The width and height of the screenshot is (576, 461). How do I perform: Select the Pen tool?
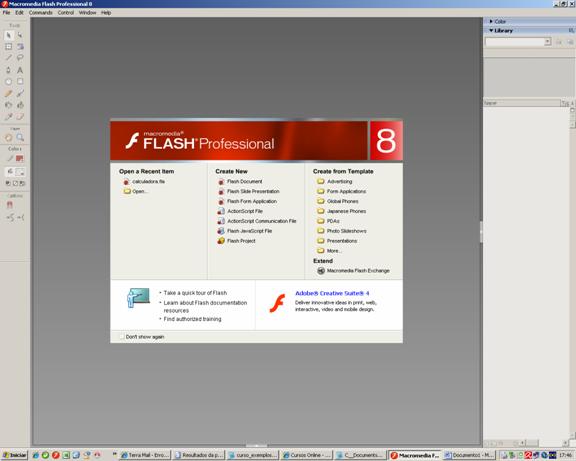click(8, 70)
